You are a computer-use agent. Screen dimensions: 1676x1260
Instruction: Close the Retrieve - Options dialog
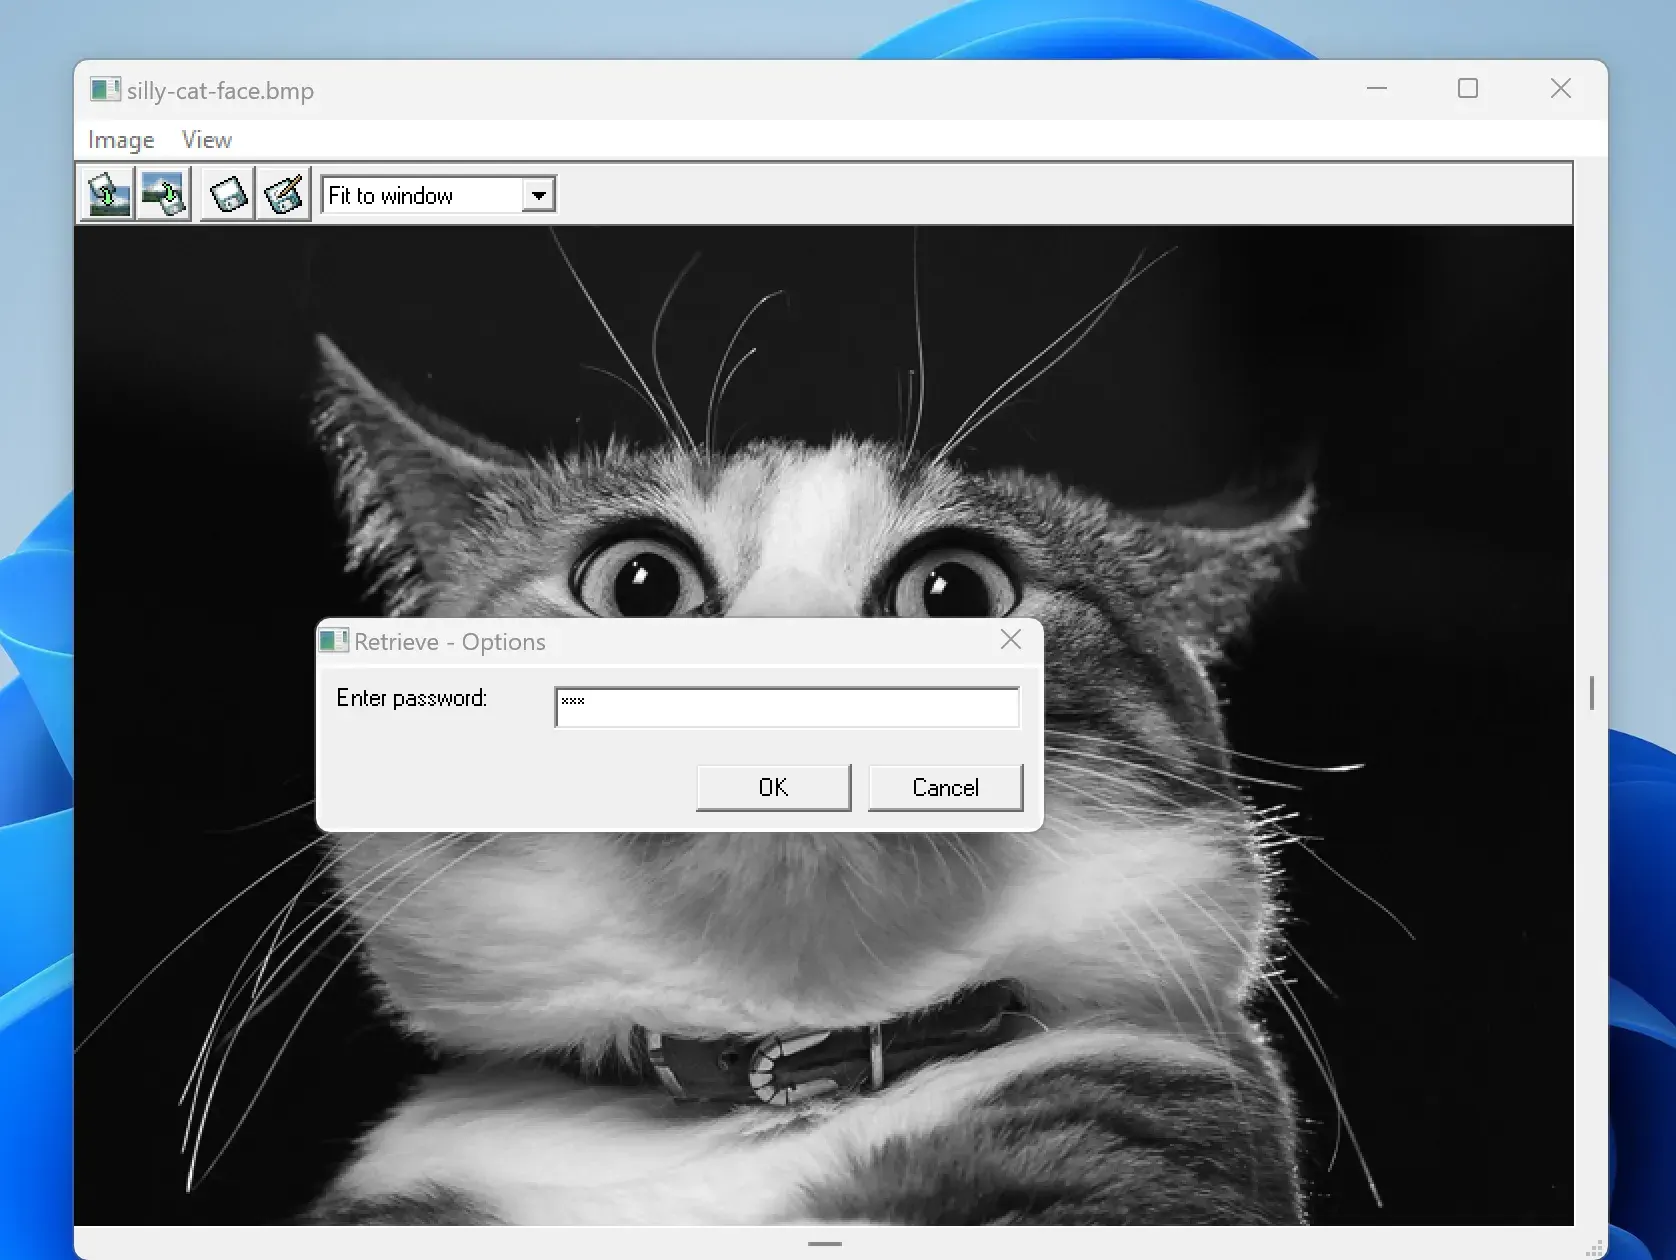pos(1011,640)
